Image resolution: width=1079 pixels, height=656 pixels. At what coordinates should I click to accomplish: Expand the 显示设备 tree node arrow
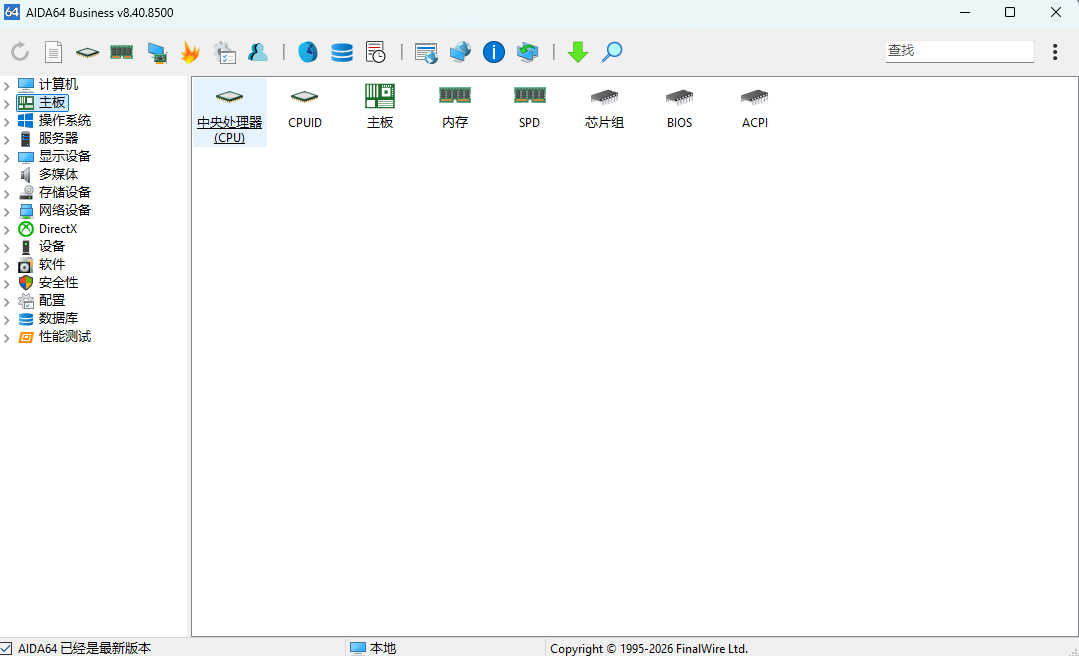7,158
